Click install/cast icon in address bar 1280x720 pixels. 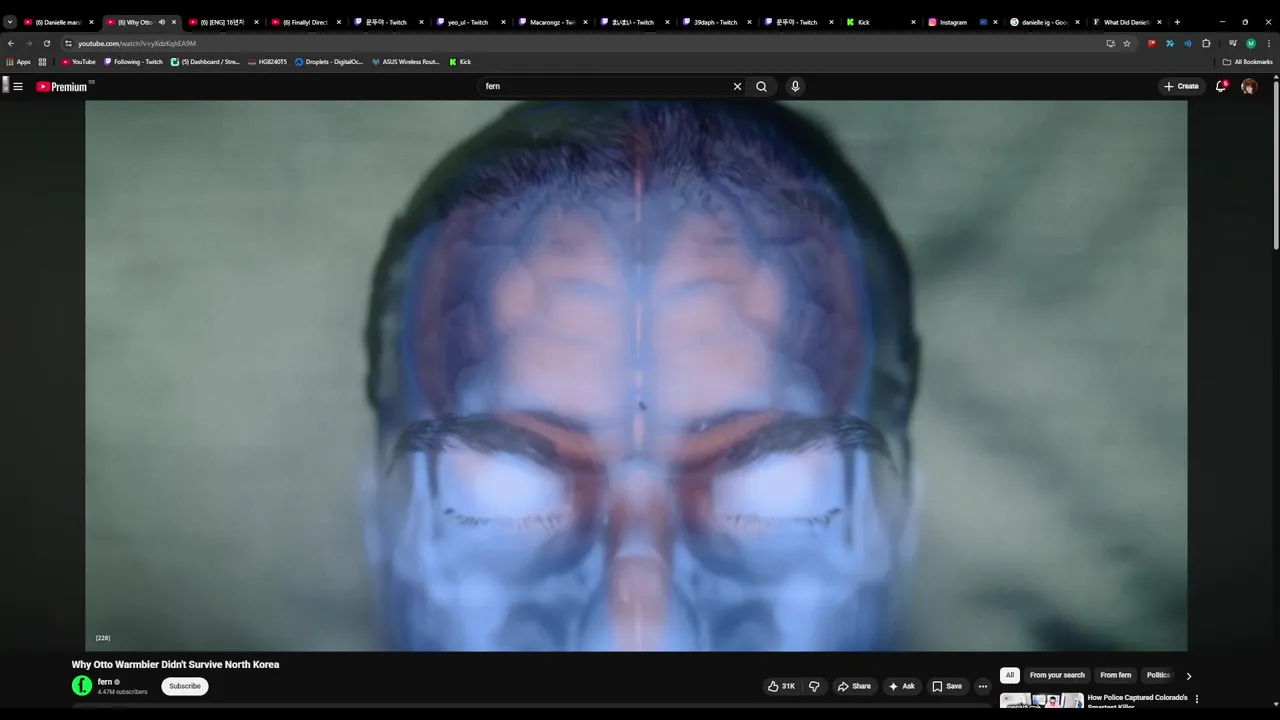1110,43
